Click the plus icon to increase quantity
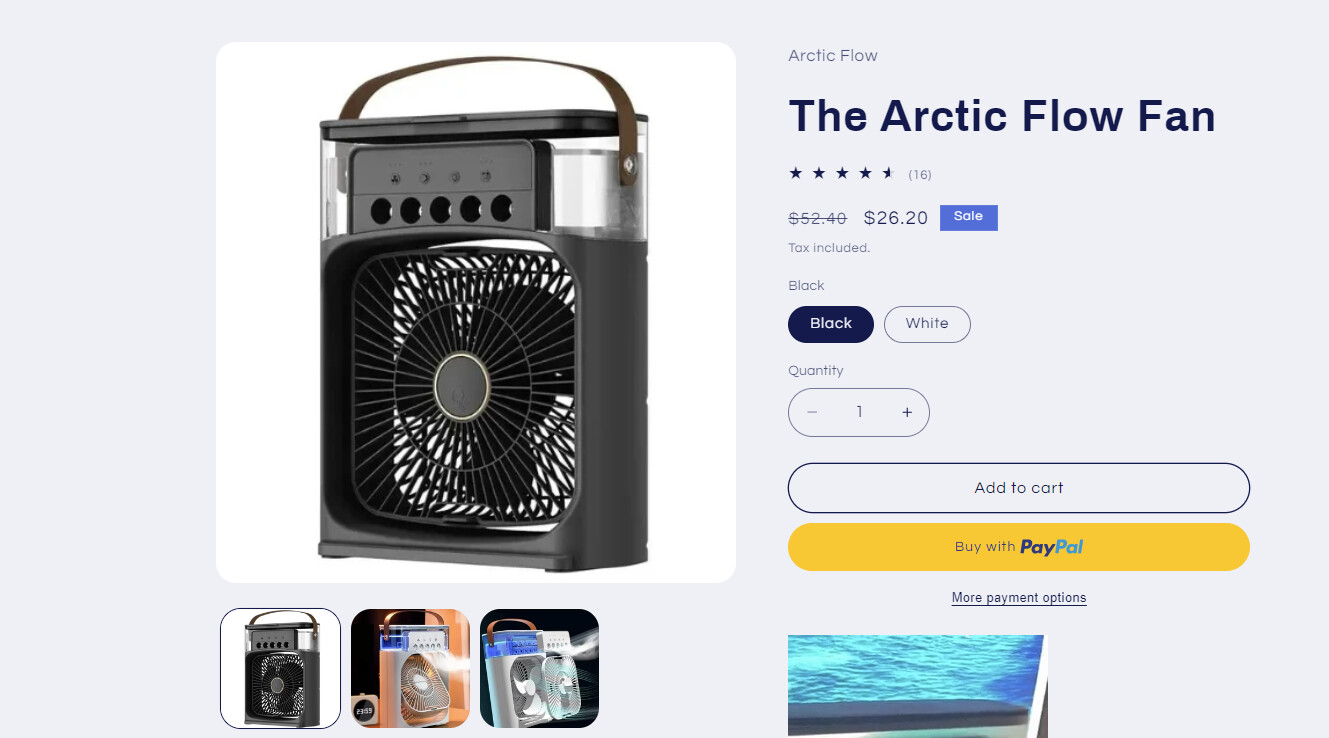 [x=907, y=412]
